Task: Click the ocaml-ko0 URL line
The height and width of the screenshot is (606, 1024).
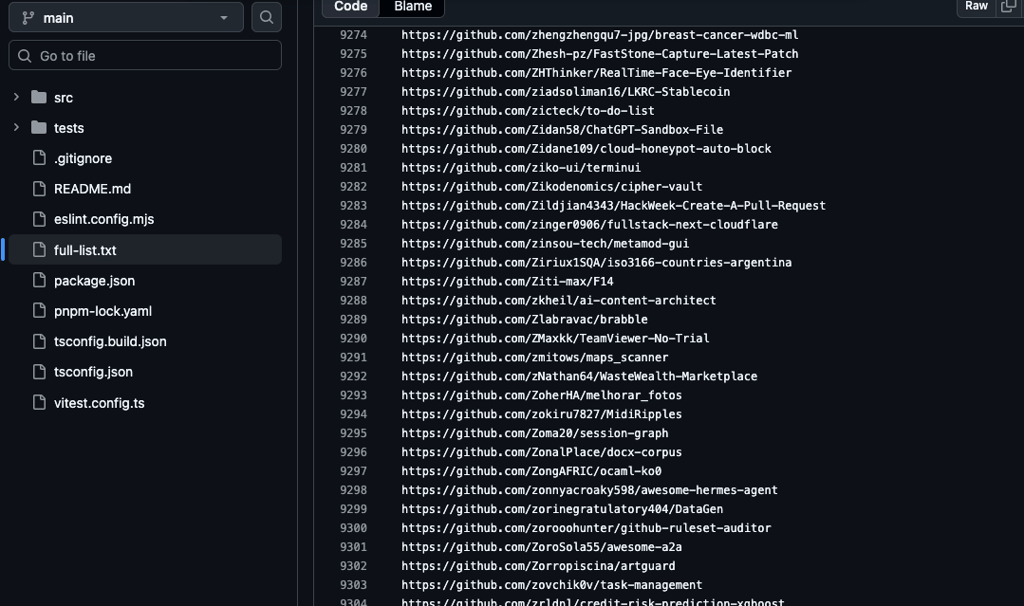Action: click(532, 470)
